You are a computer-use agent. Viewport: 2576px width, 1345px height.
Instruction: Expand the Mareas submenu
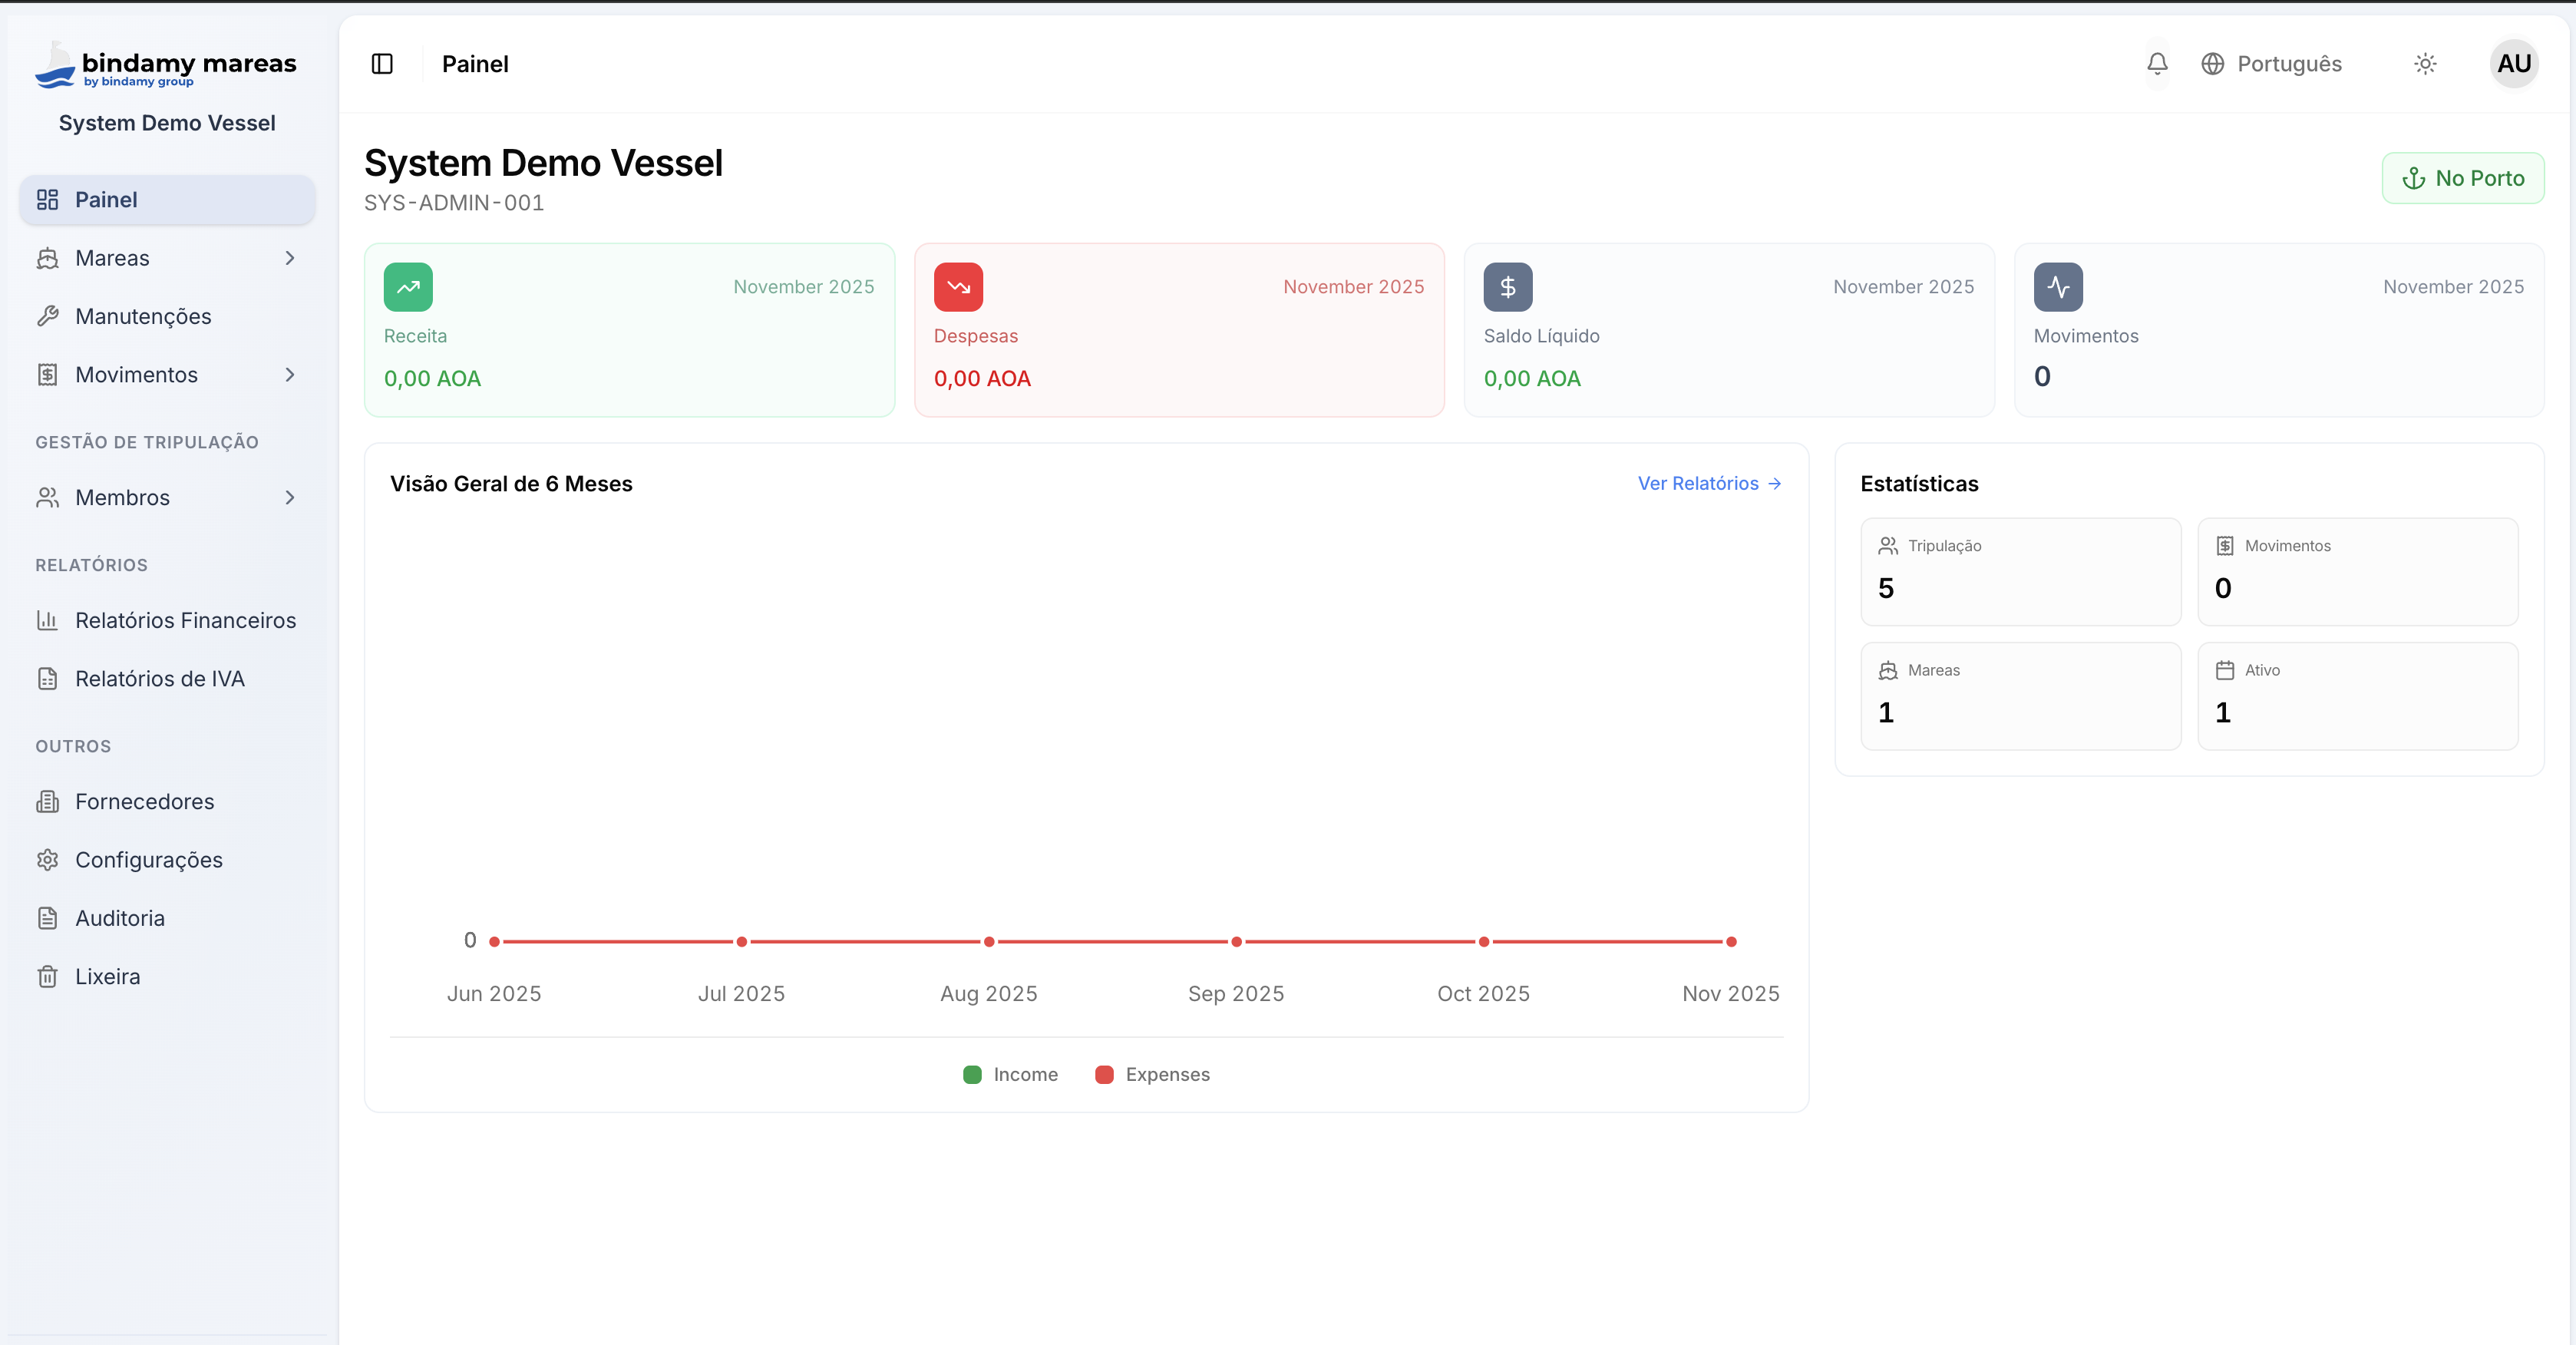pos(289,258)
